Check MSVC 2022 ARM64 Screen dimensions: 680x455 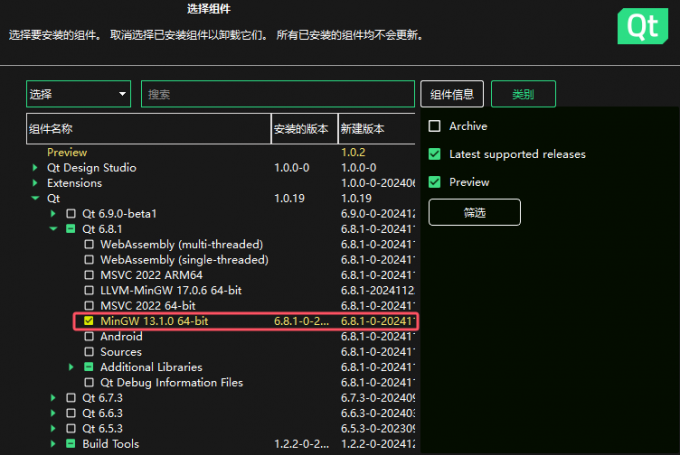pyautogui.click(x=89, y=275)
